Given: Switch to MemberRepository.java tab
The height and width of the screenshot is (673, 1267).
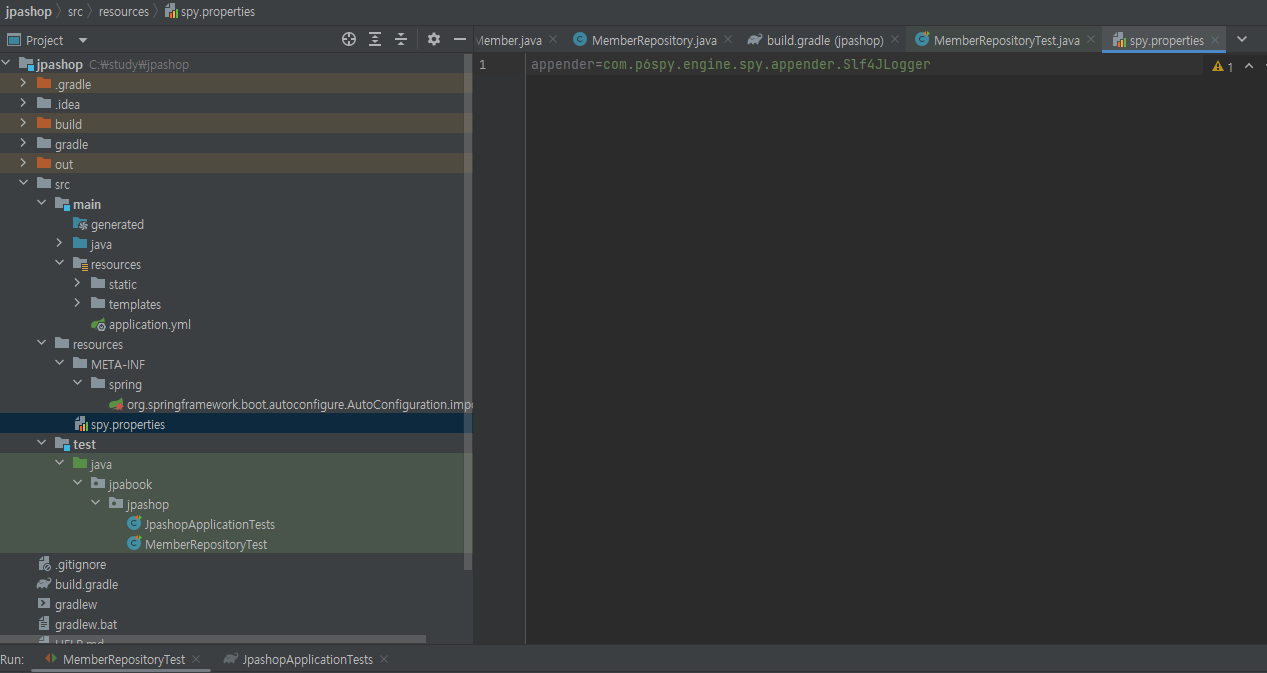Looking at the screenshot, I should tap(653, 41).
